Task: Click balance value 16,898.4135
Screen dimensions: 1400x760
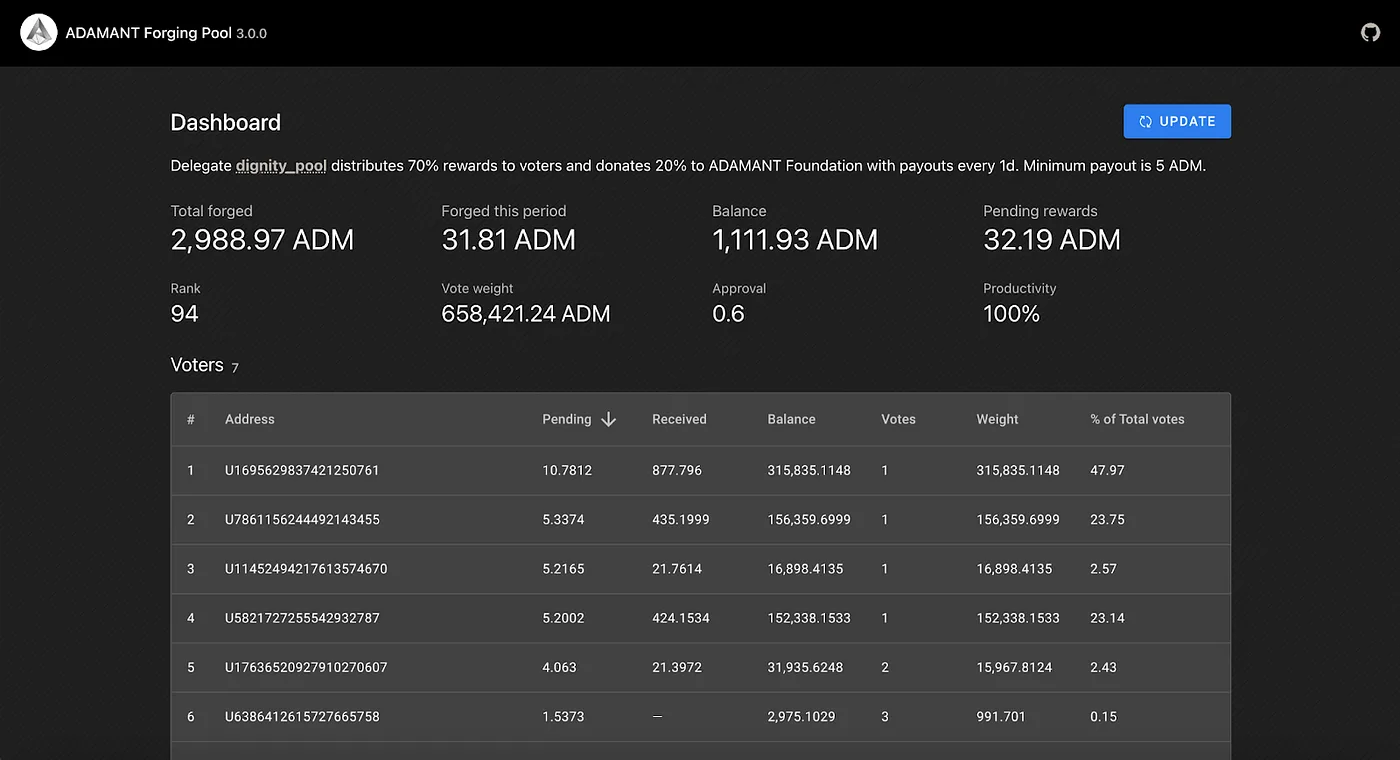Action: [x=805, y=569]
